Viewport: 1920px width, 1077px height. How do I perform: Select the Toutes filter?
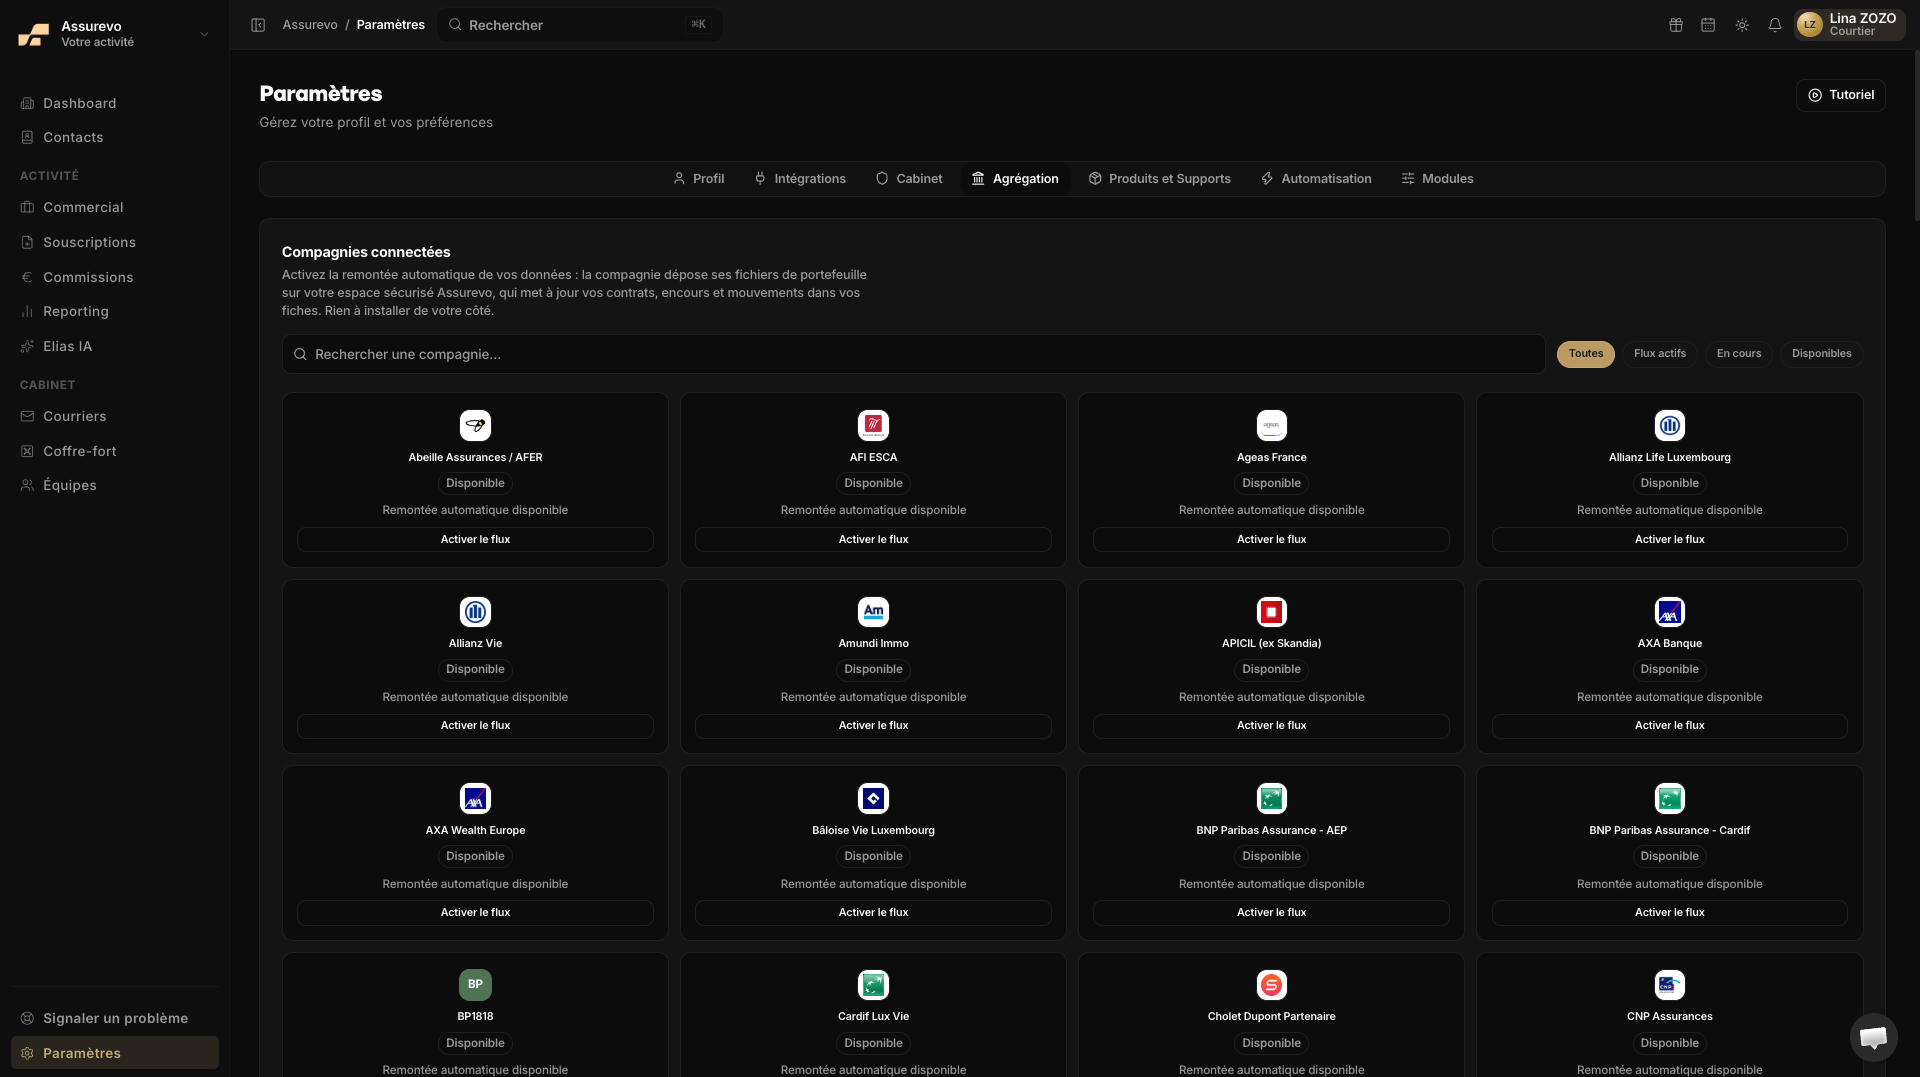1585,354
